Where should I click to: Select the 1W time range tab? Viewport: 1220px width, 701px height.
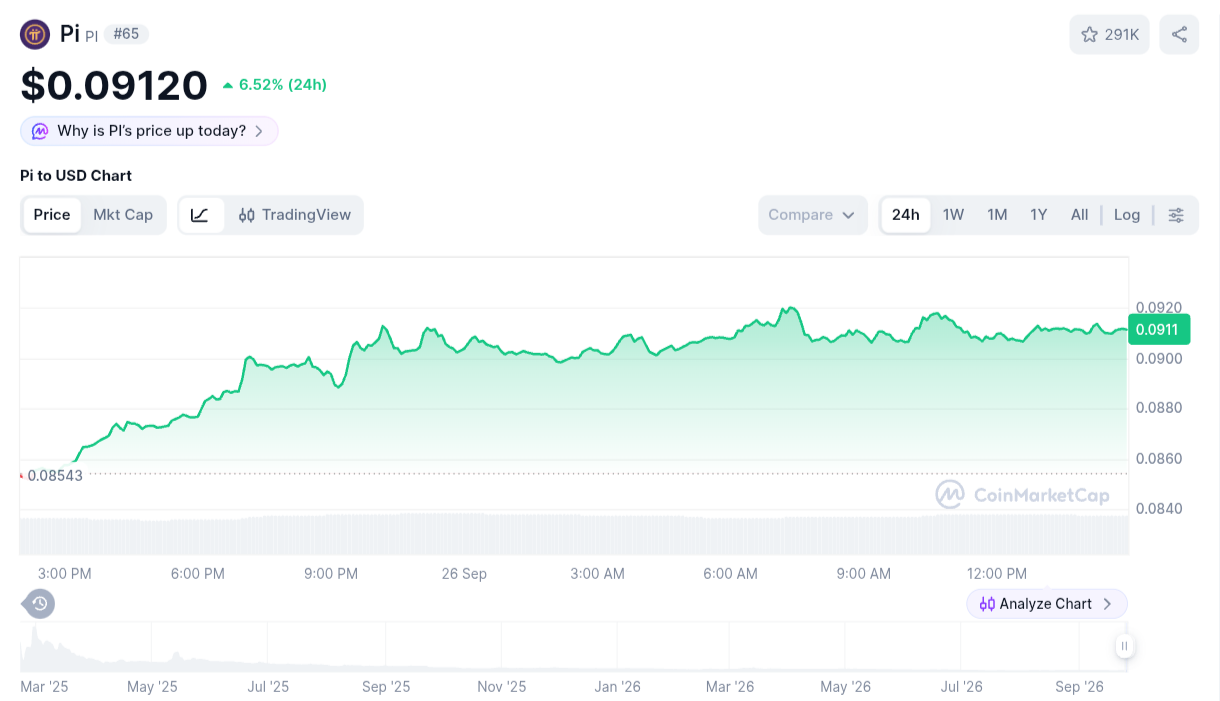[x=953, y=215]
